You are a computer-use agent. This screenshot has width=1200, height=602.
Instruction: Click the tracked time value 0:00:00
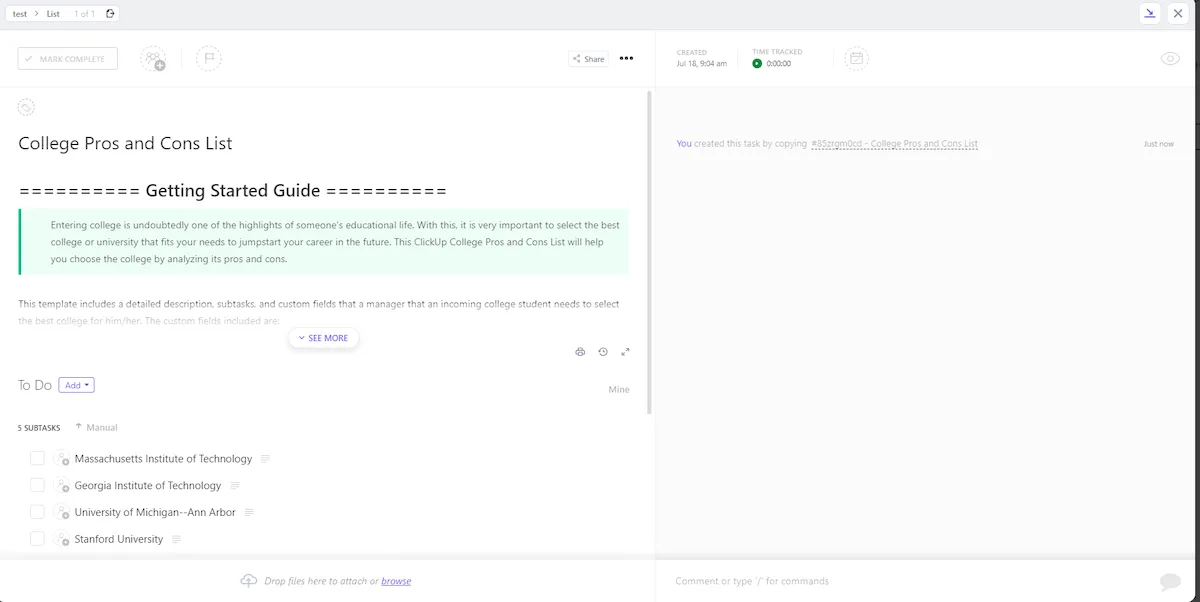pos(778,63)
